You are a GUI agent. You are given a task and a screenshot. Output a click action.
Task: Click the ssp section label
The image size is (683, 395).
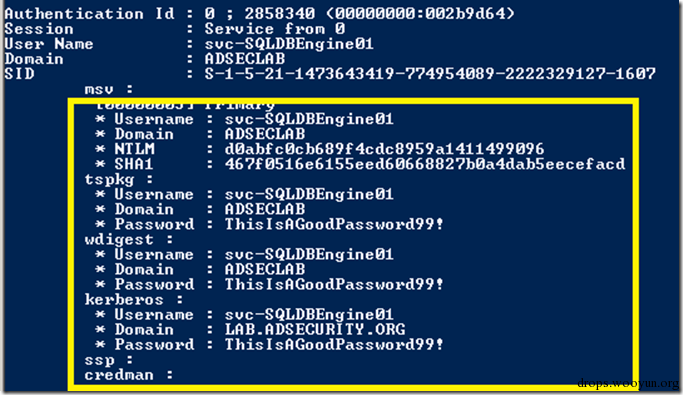(108, 360)
